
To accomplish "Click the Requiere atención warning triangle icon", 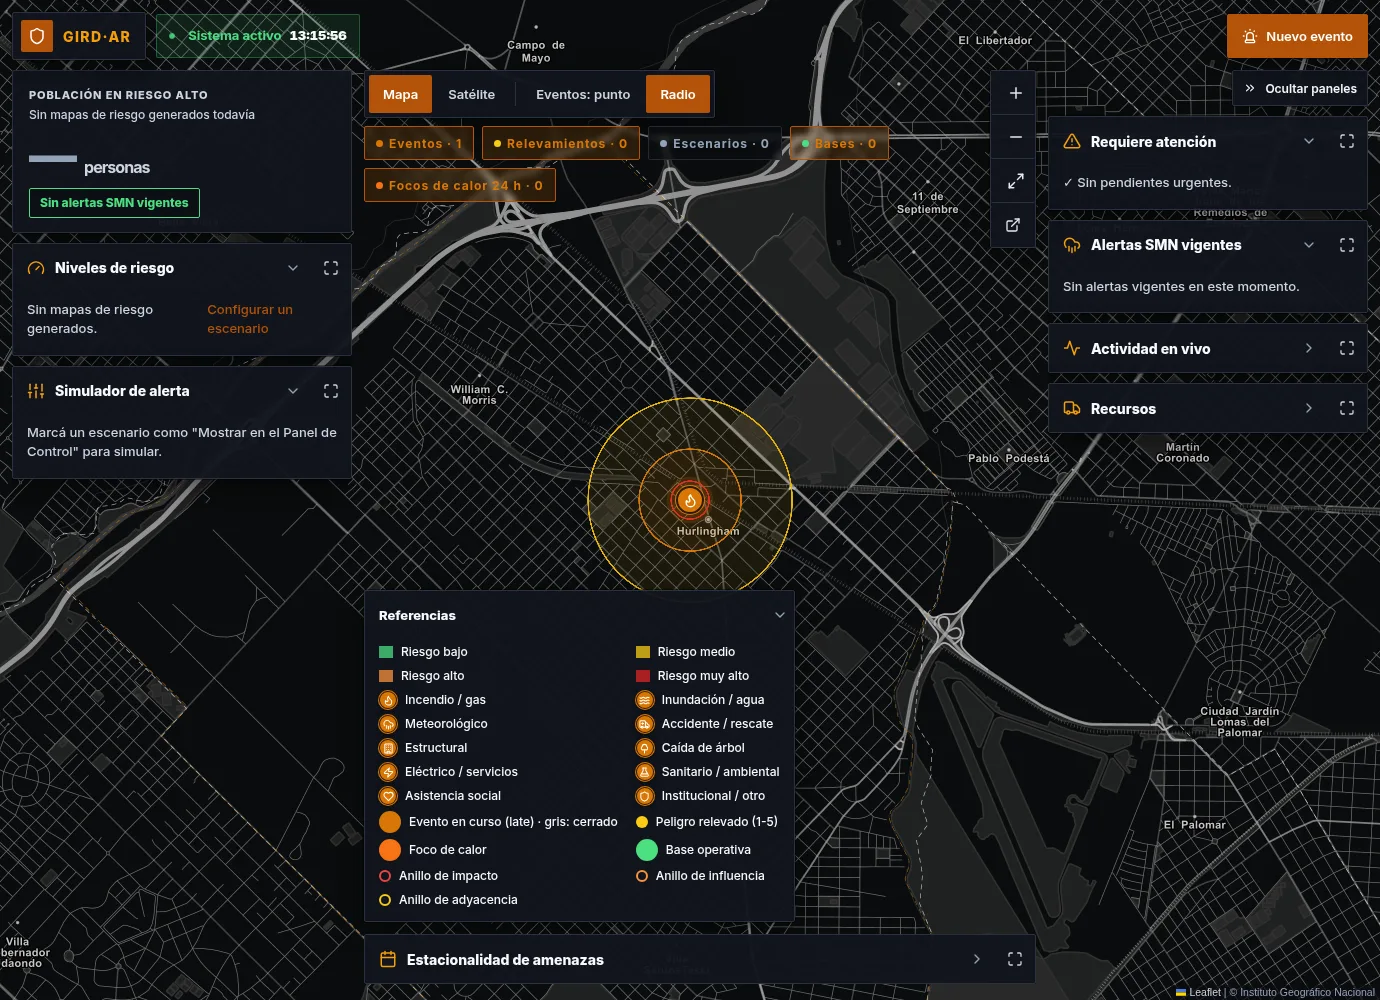I will [x=1072, y=142].
